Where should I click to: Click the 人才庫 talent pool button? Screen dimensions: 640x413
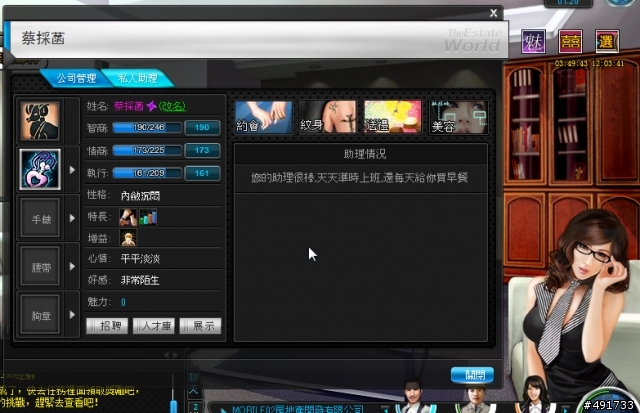(153, 326)
